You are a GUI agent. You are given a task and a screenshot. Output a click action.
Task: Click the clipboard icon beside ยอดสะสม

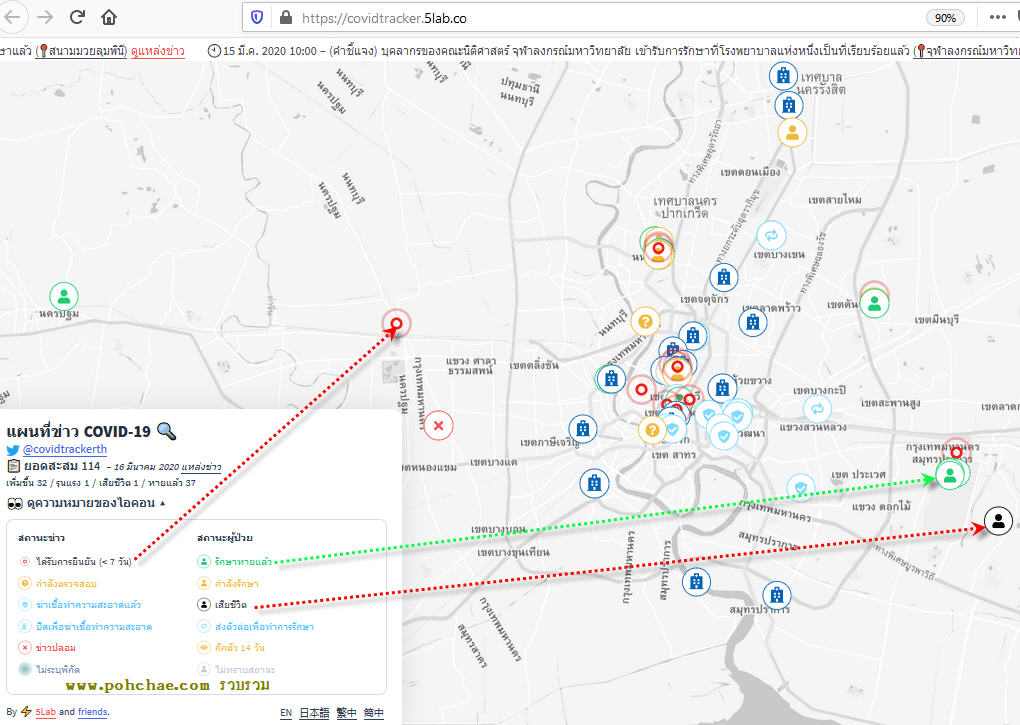[13, 466]
